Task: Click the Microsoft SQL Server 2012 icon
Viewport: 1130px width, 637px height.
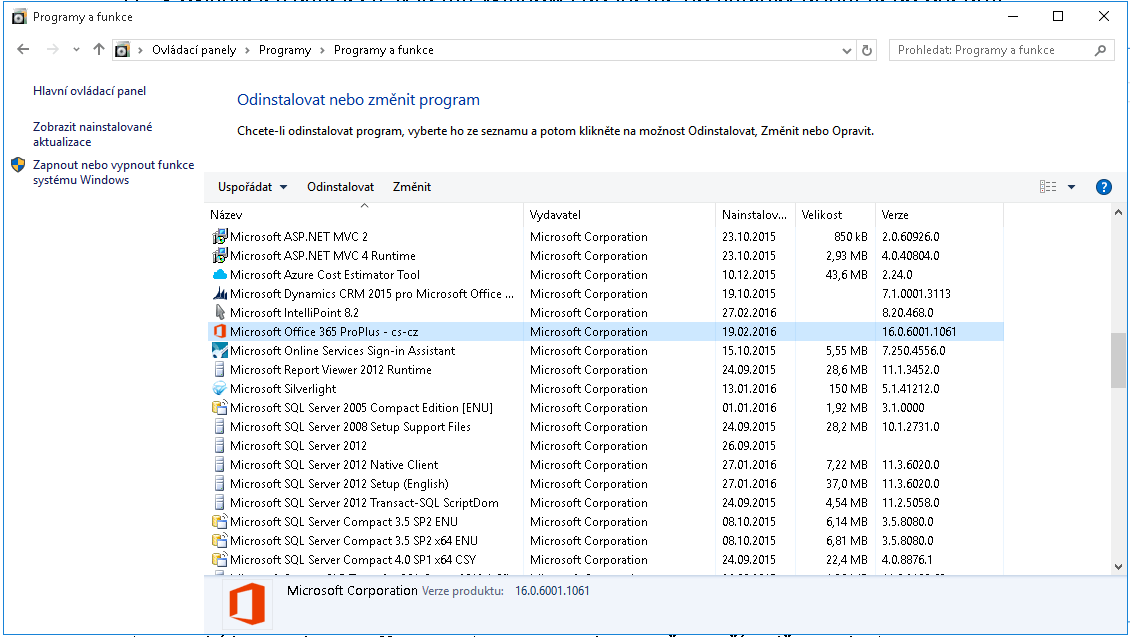Action: (220, 446)
